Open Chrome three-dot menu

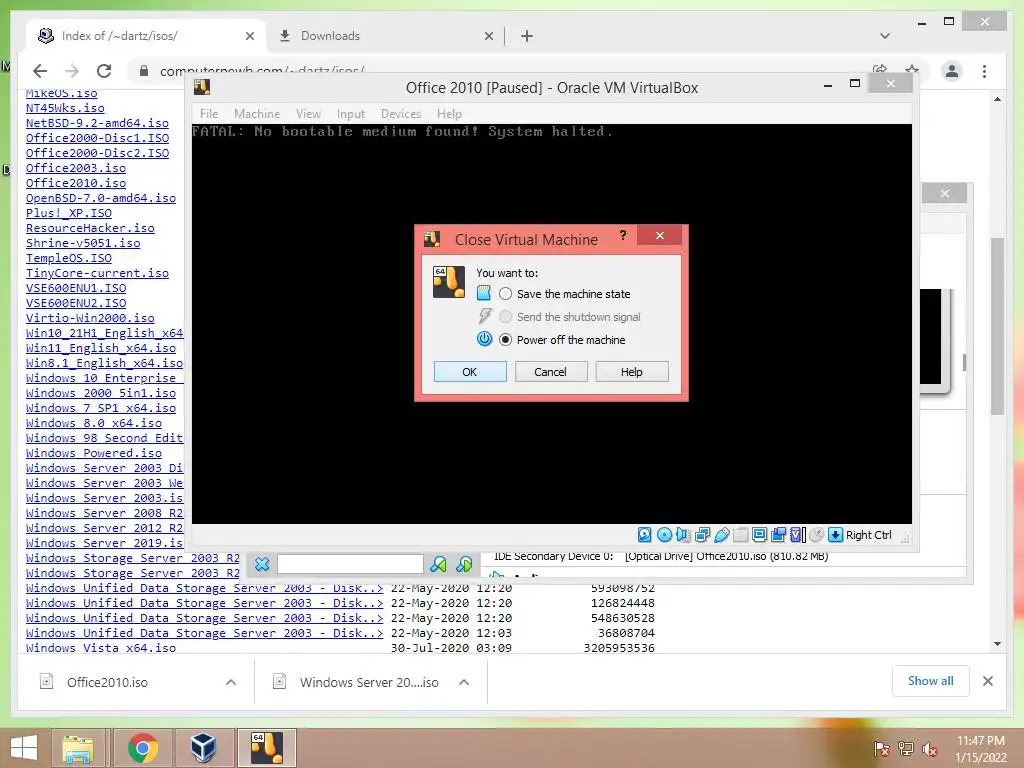pyautogui.click(x=984, y=71)
